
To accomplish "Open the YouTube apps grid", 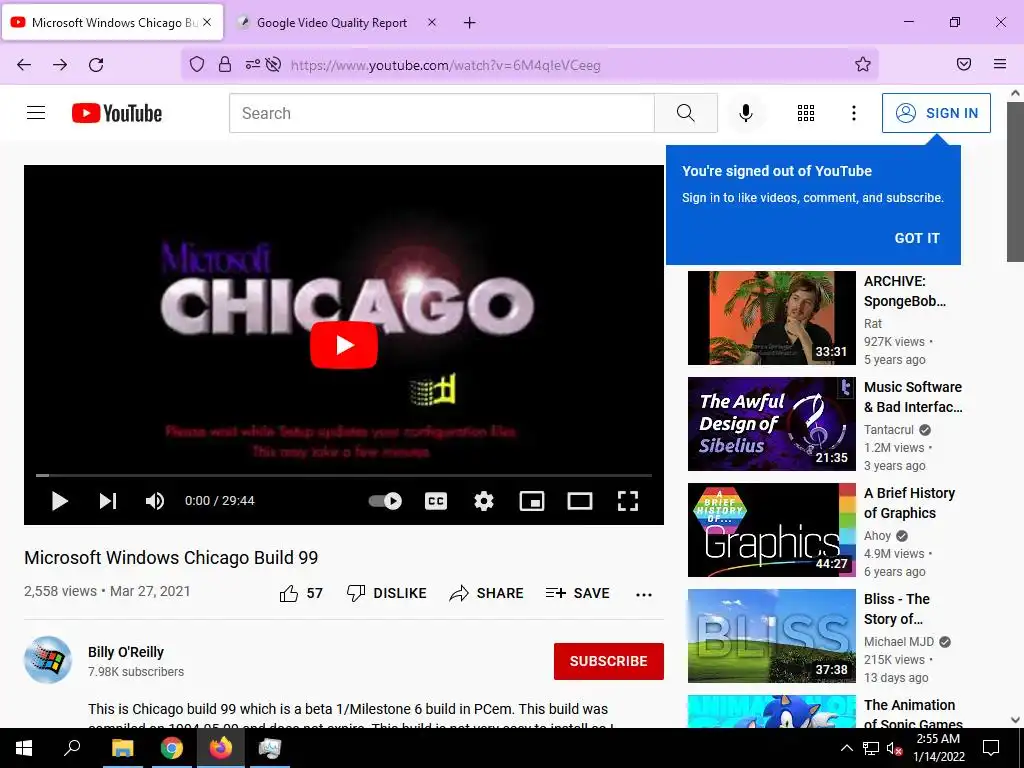I will click(x=806, y=113).
